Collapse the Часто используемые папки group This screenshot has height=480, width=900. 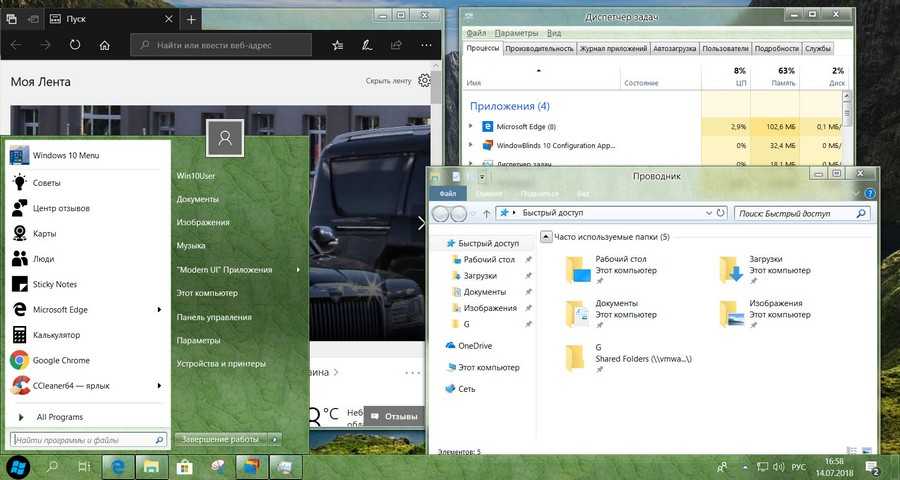coord(545,237)
